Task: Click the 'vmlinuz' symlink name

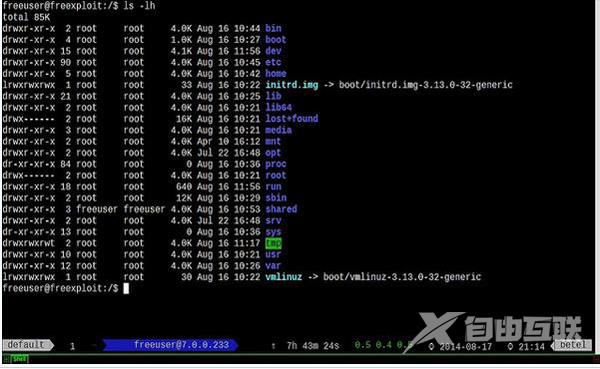Action: click(x=284, y=277)
